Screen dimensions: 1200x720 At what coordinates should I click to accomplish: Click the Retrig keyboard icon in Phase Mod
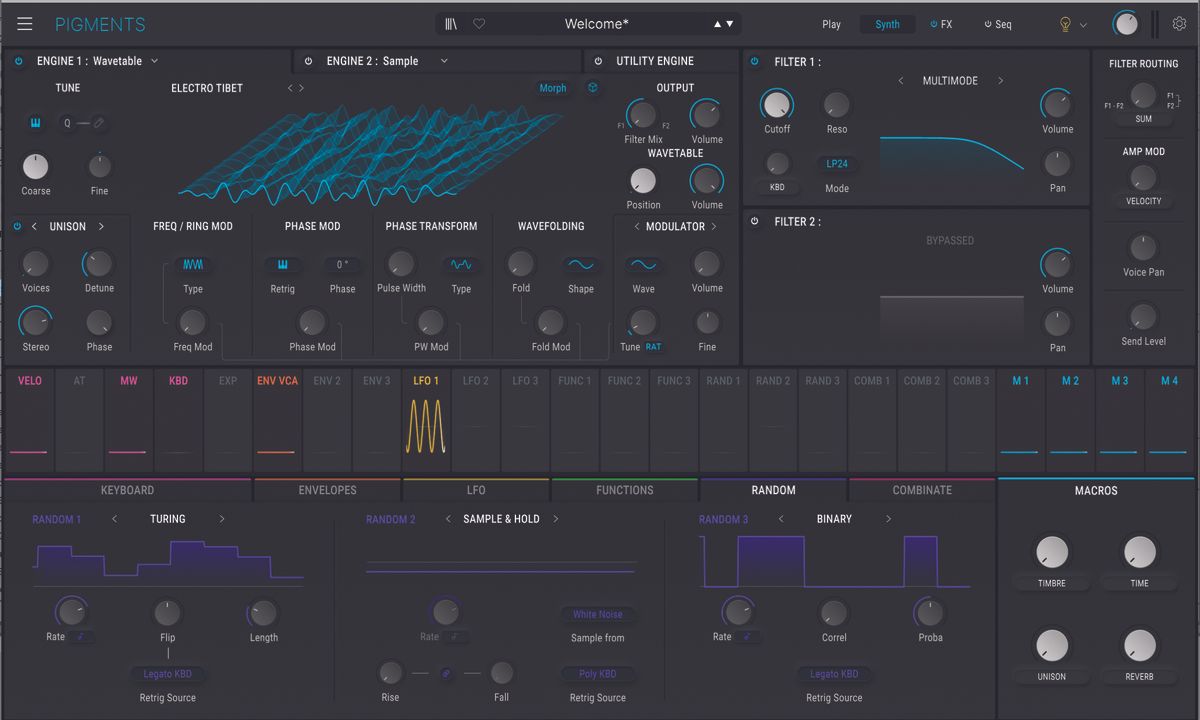point(282,265)
